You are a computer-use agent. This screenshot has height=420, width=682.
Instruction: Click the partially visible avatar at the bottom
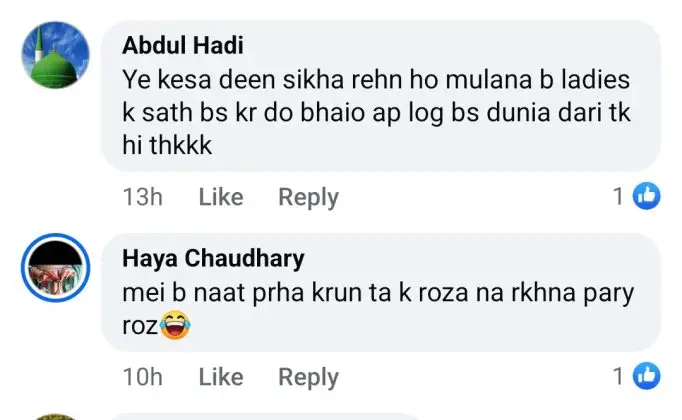(x=56, y=414)
